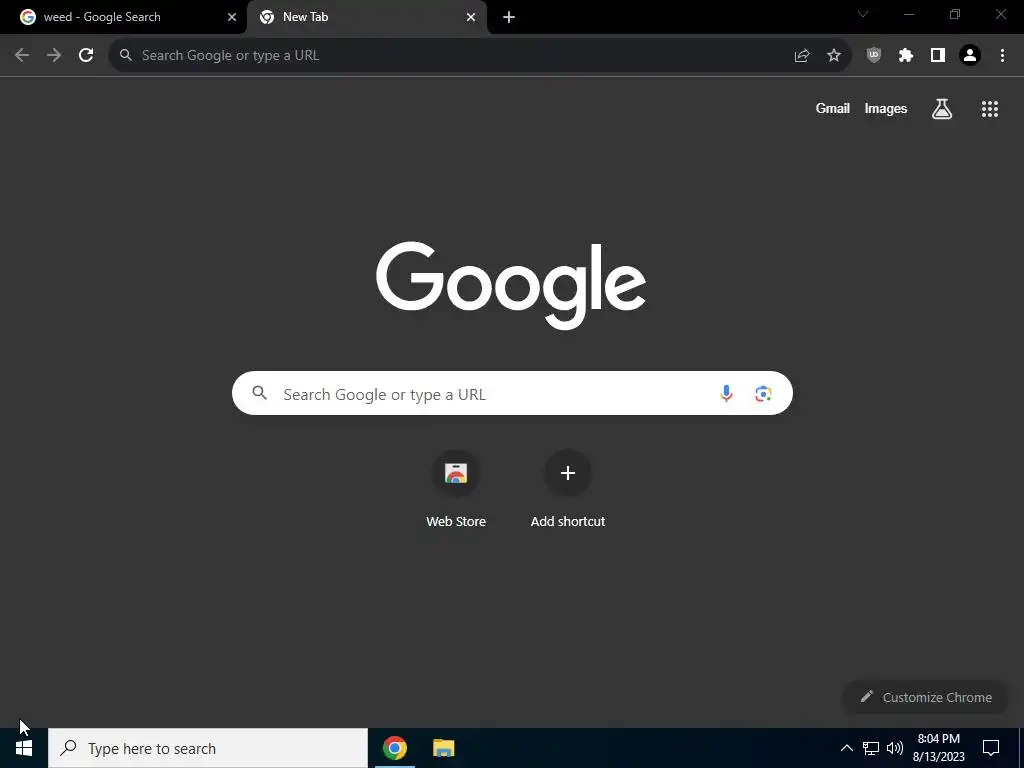The height and width of the screenshot is (768, 1024).
Task: Open the volume control tray icon
Action: 895,748
